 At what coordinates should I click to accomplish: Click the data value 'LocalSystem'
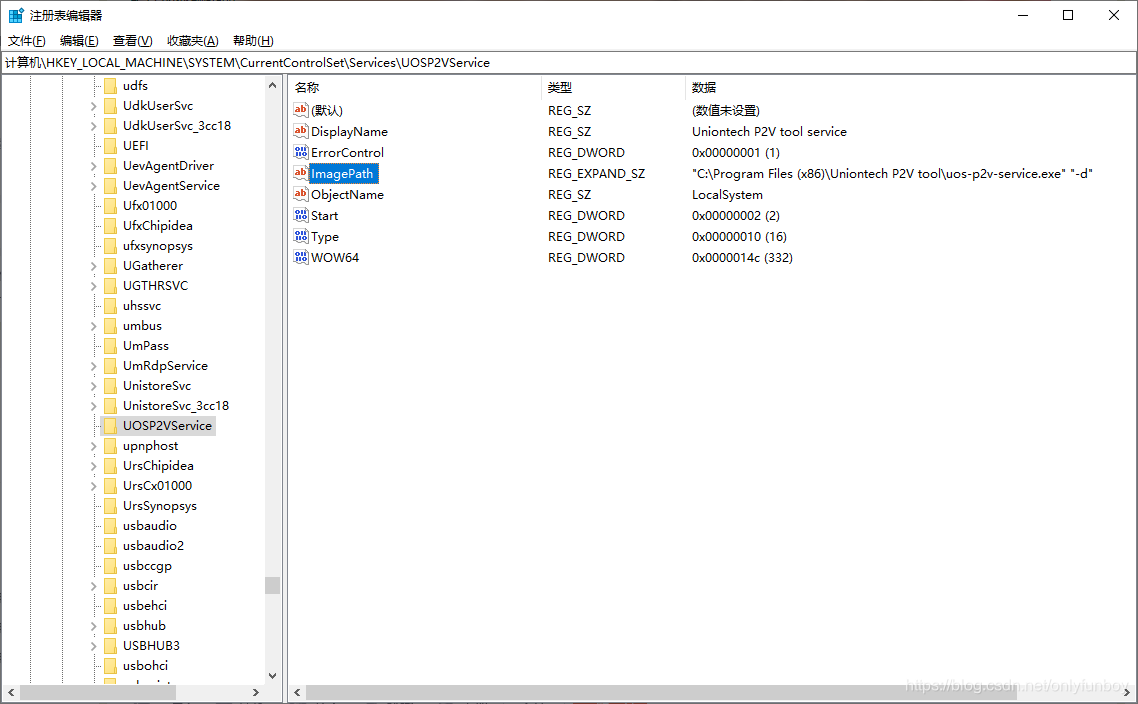pyautogui.click(x=727, y=195)
